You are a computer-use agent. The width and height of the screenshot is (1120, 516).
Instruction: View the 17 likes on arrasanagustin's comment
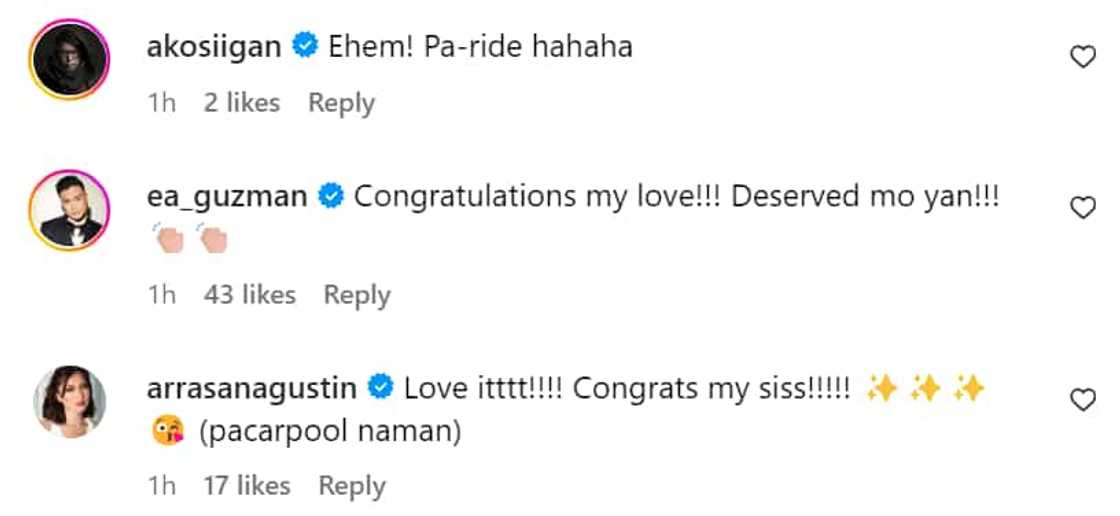tap(247, 486)
